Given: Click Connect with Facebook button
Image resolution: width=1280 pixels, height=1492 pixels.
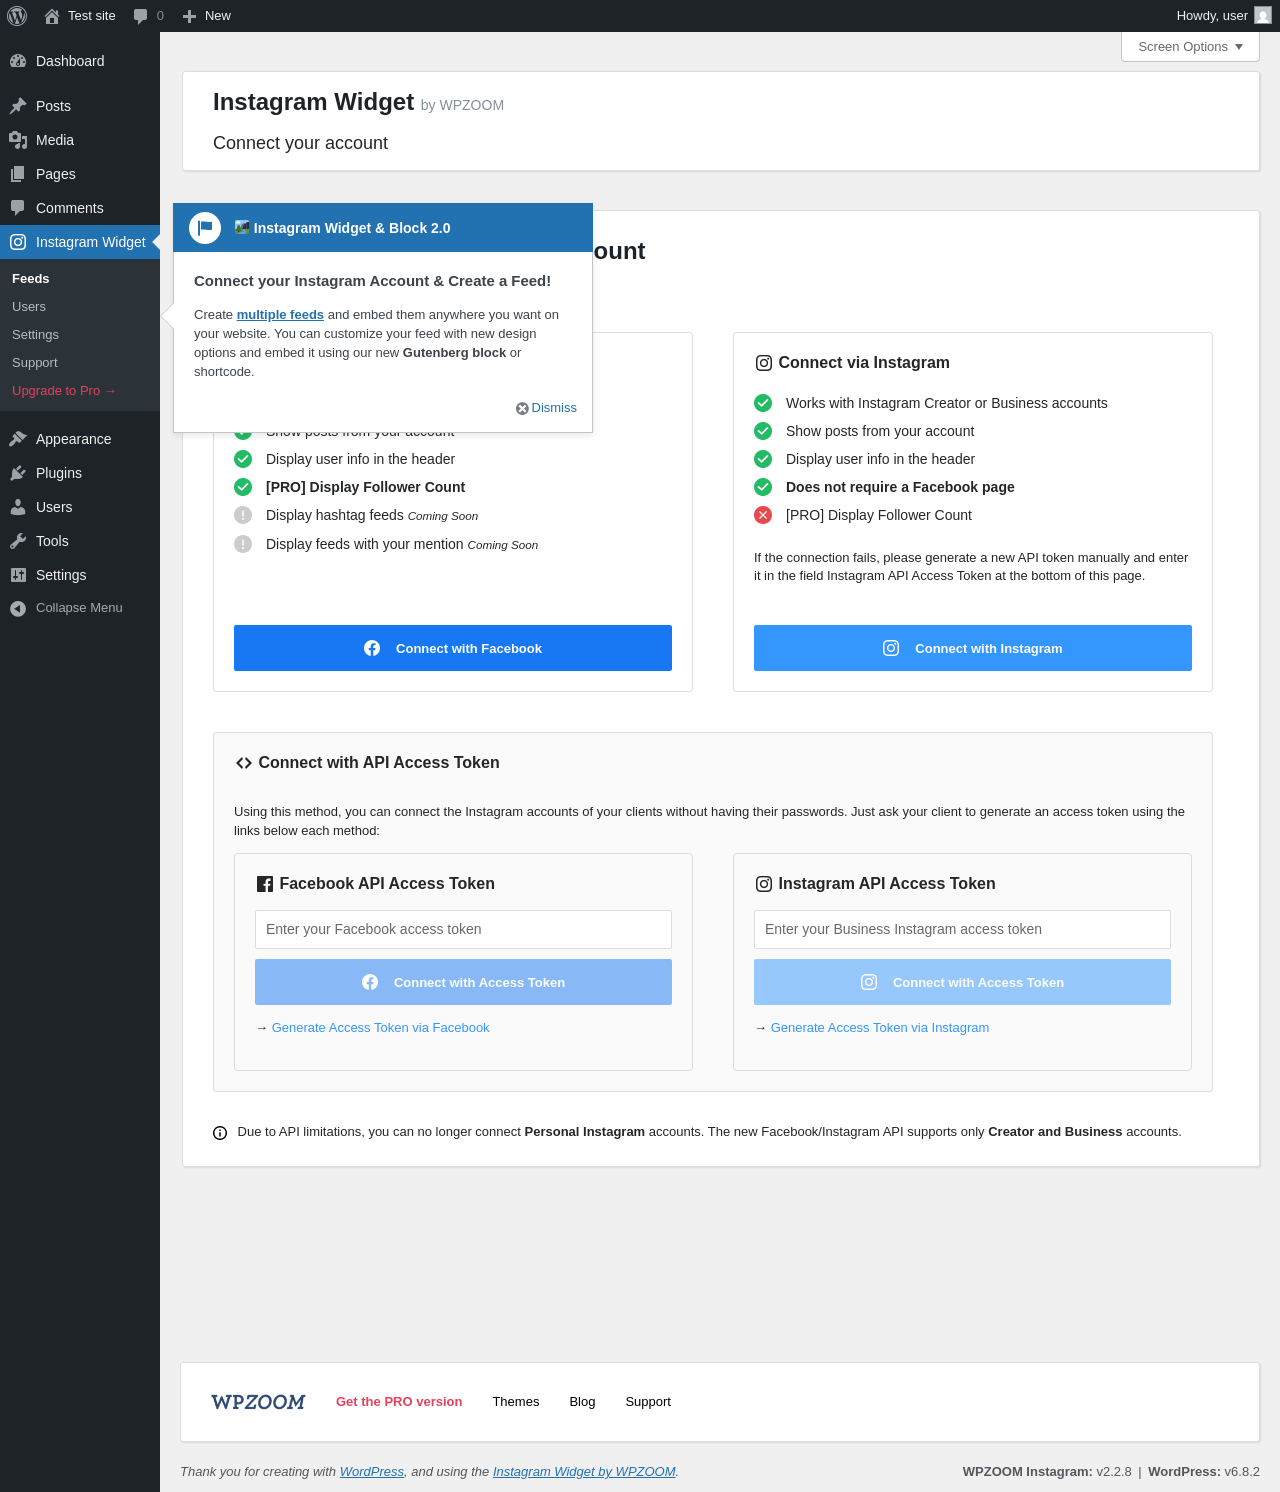Looking at the screenshot, I should (x=453, y=648).
